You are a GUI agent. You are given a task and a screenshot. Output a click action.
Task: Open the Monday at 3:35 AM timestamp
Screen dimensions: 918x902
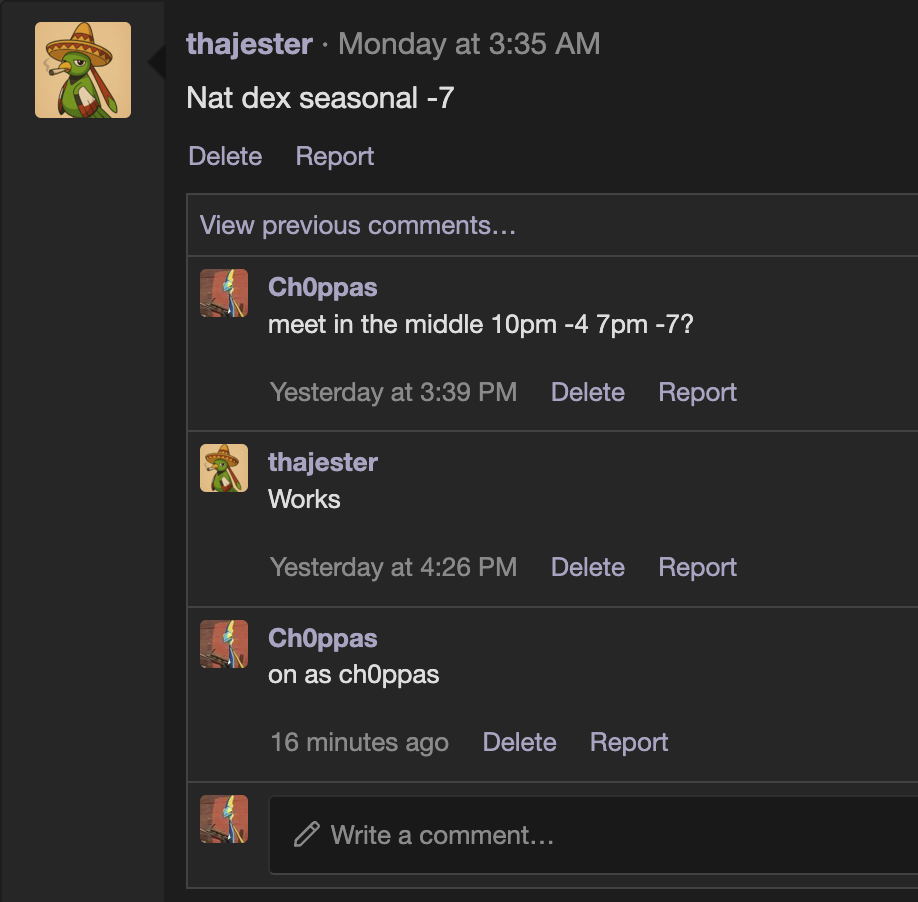(x=469, y=44)
